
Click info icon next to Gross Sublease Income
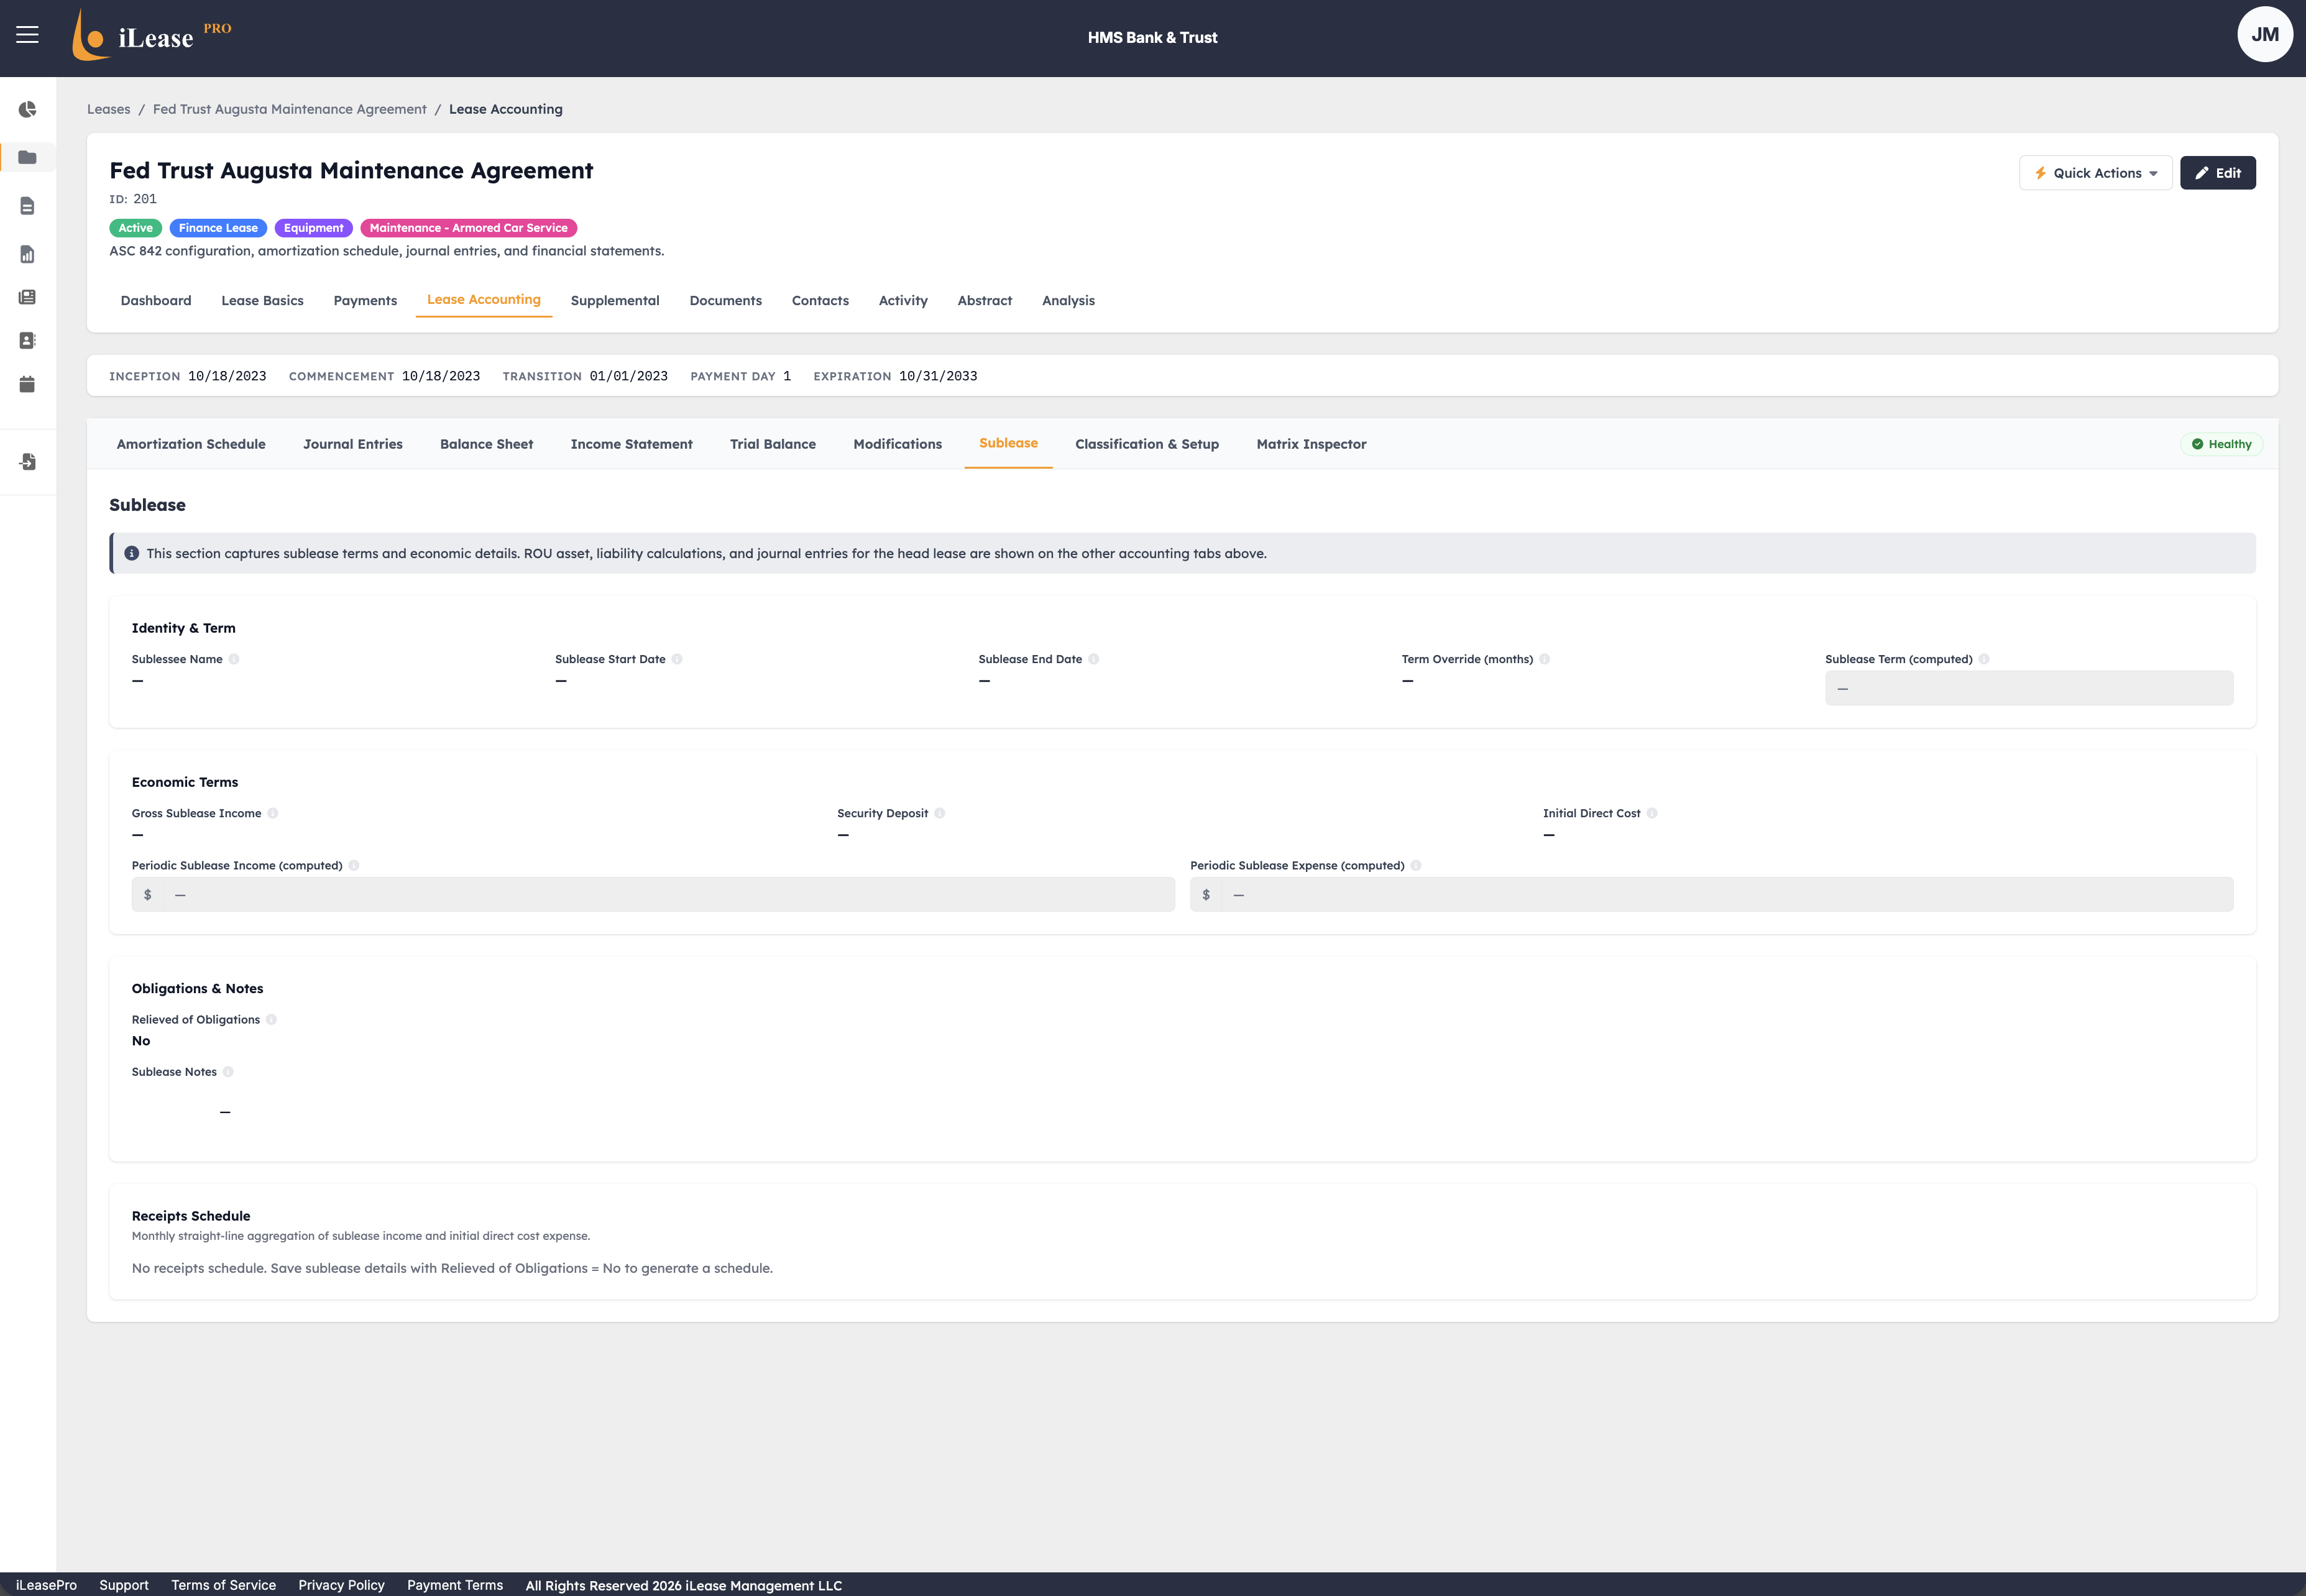tap(273, 813)
